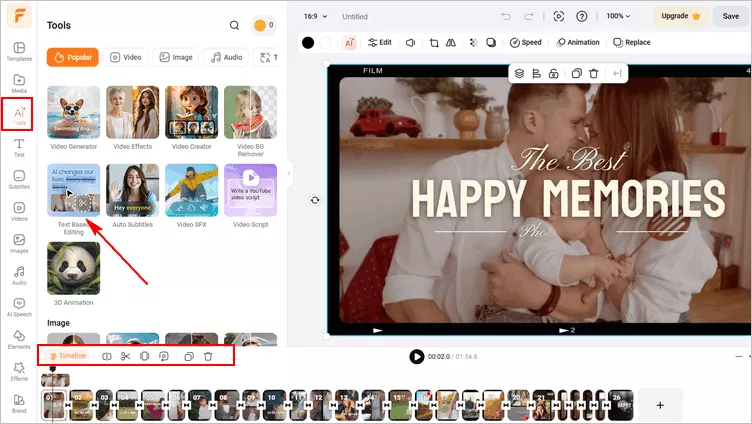This screenshot has width=752, height=424.
Task: Open the Videos sidebar panel
Action: [x=19, y=212]
